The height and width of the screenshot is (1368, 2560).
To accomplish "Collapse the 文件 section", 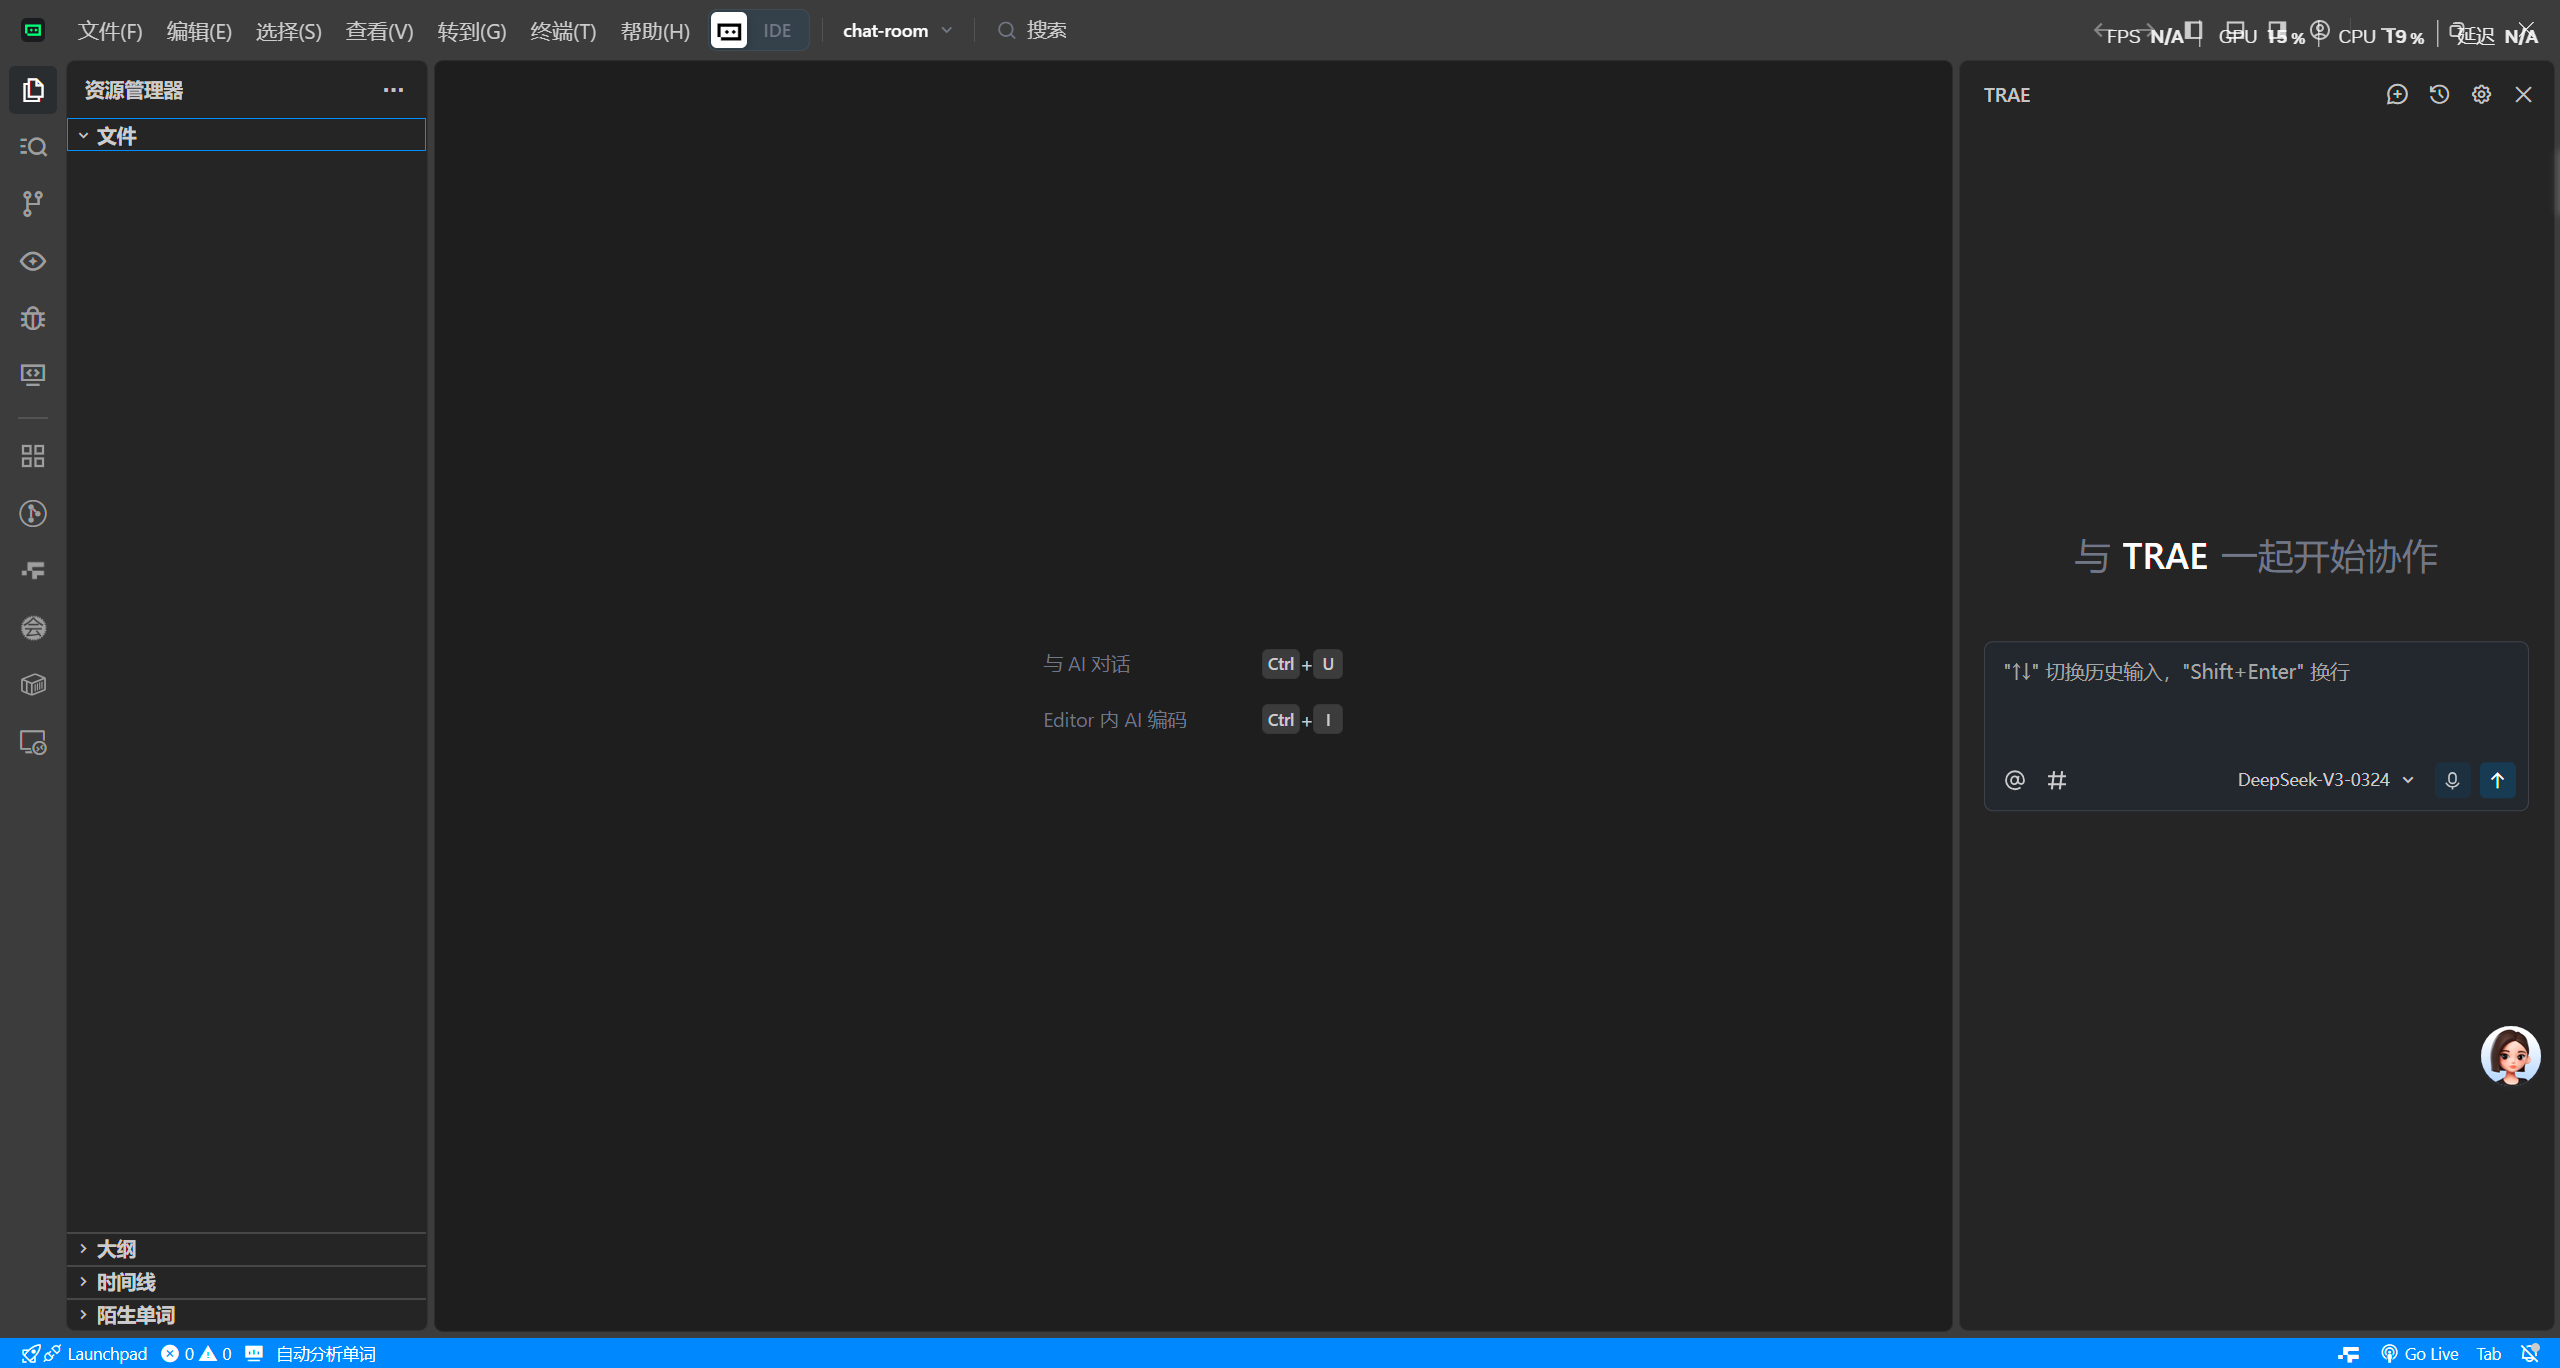I will 246,135.
